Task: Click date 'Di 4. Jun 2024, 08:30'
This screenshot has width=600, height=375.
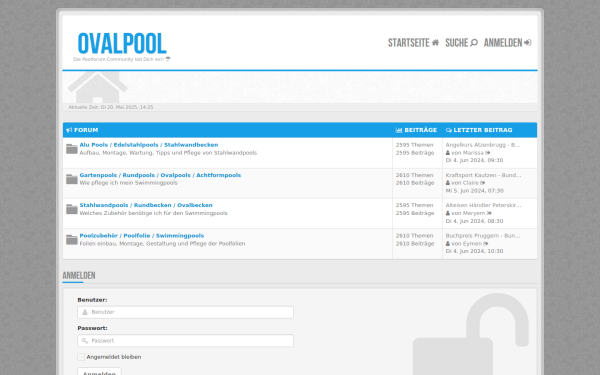Action: coord(474,221)
